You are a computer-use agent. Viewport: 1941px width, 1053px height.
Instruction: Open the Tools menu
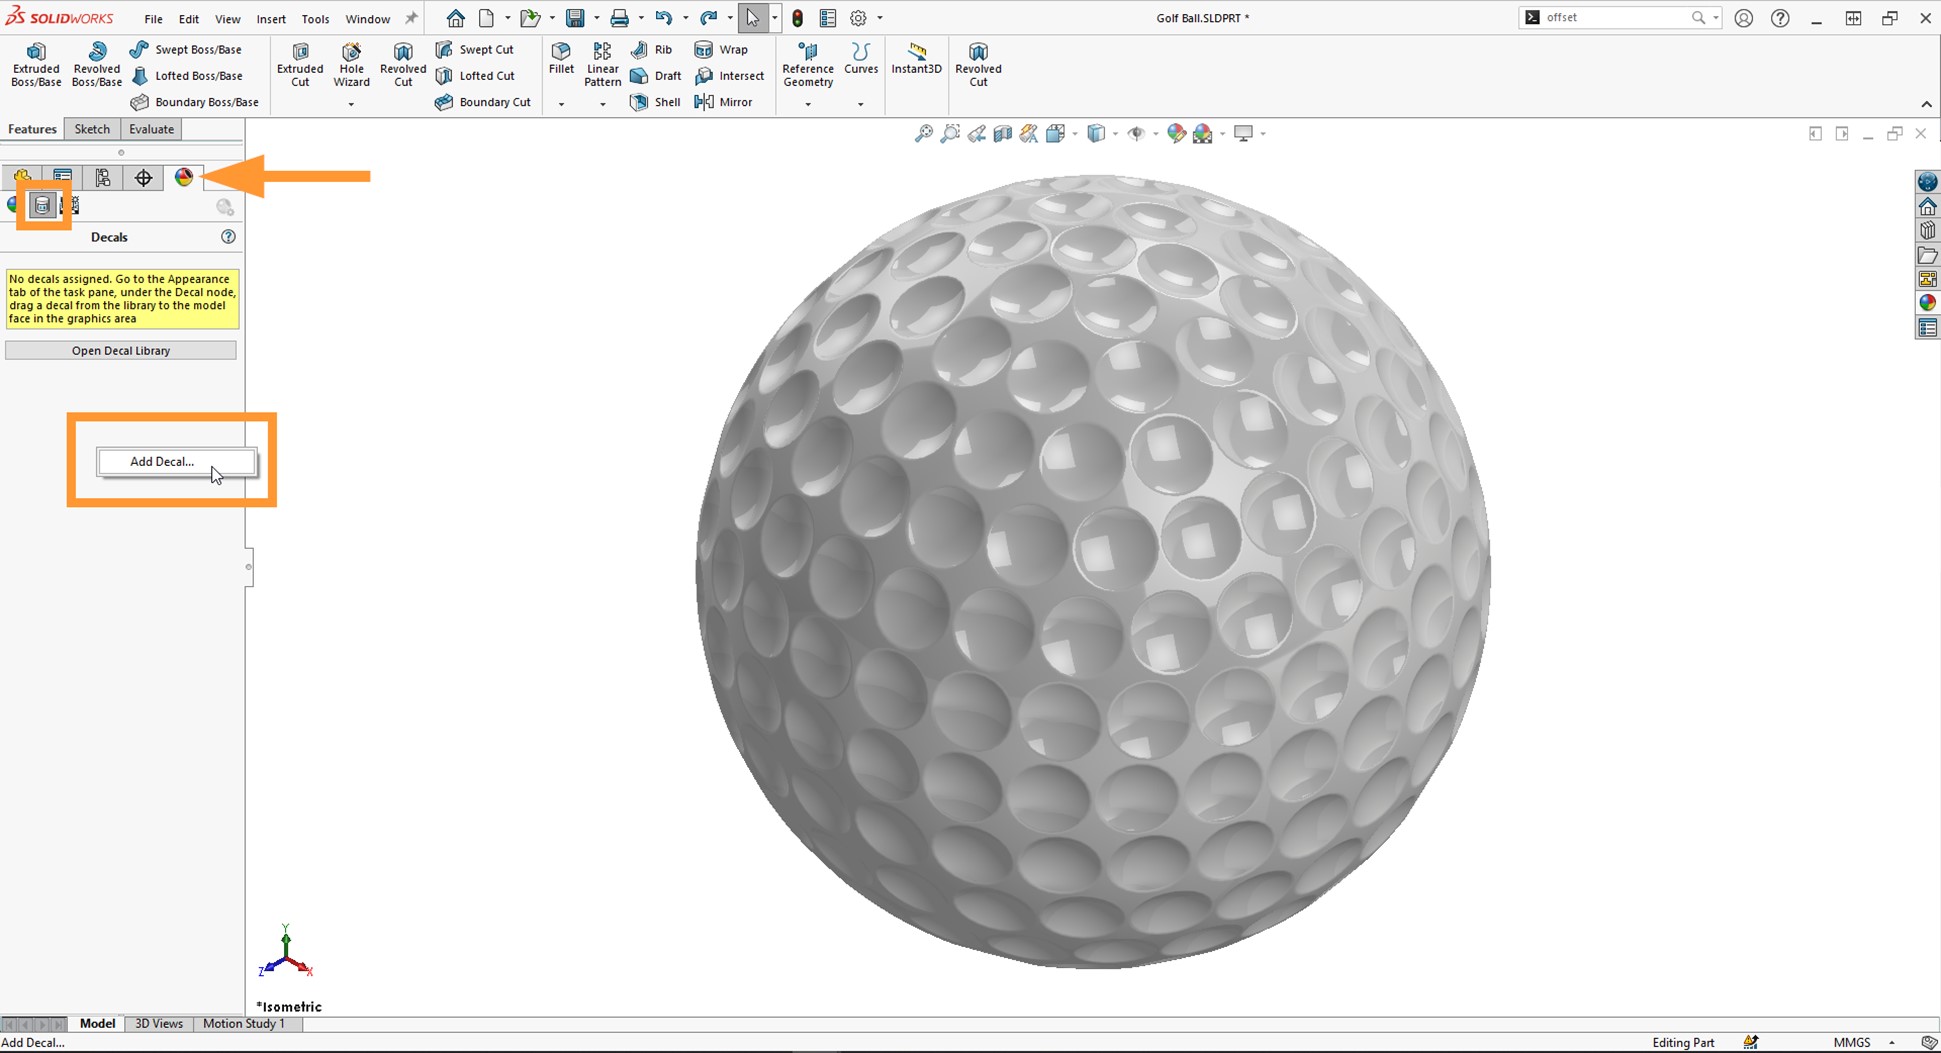315,18
